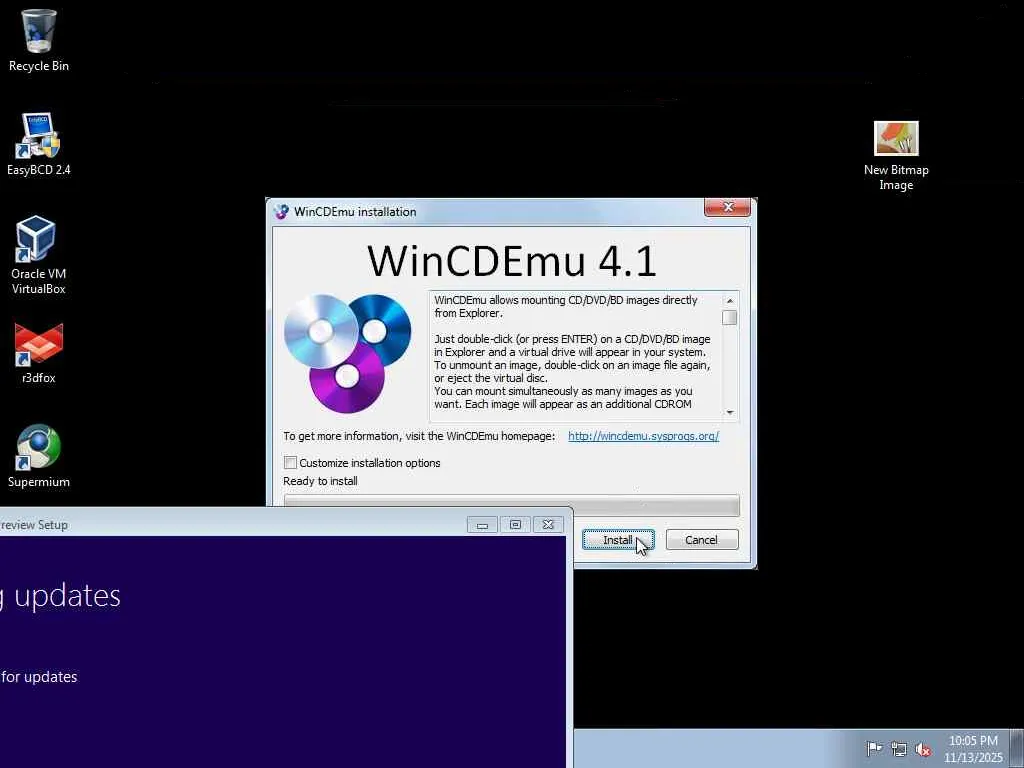The height and width of the screenshot is (768, 1024).
Task: Click the 'Ready to install' status text
Action: coord(320,481)
